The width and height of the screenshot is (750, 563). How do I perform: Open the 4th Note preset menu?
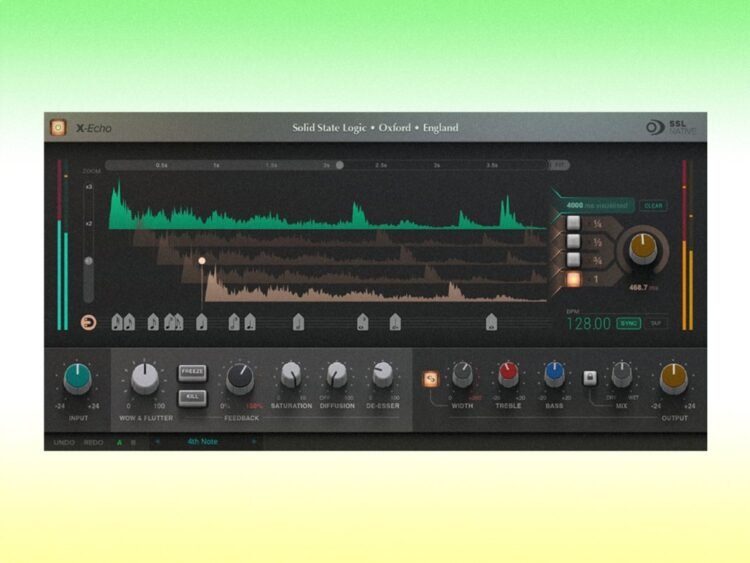coord(203,442)
